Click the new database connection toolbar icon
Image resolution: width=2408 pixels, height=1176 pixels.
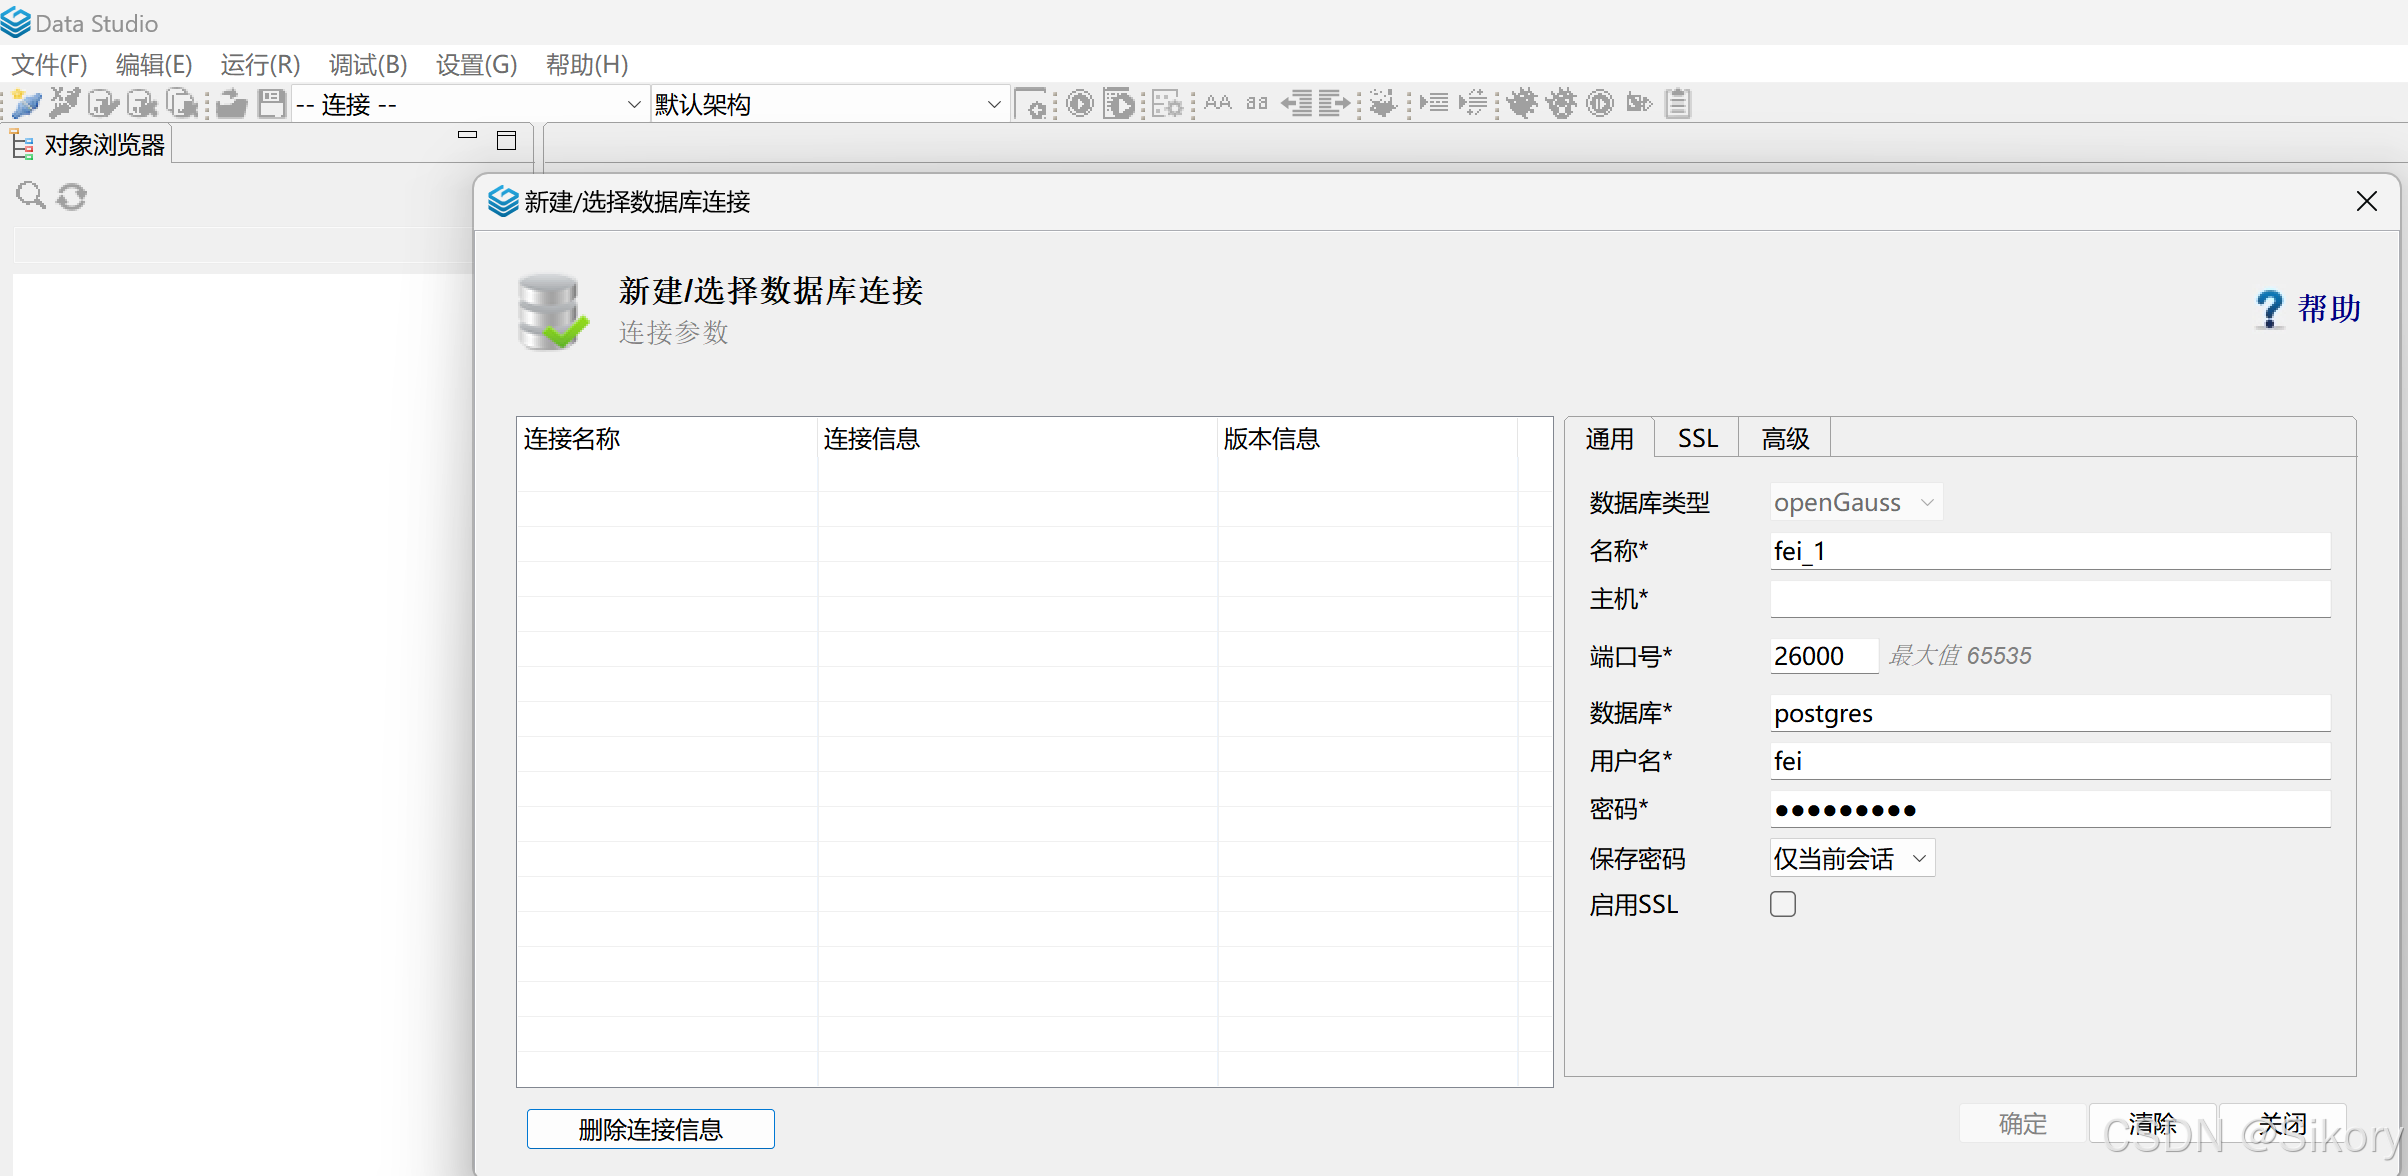[x=27, y=104]
